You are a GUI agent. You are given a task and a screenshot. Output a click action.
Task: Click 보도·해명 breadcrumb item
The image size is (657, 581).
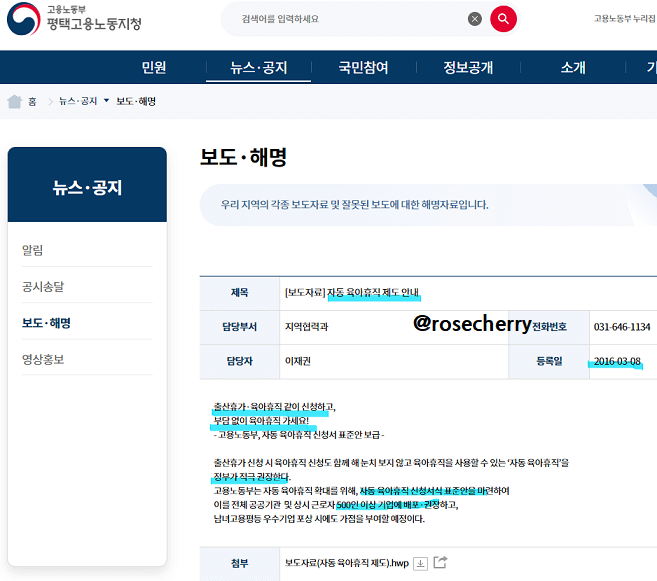136,101
